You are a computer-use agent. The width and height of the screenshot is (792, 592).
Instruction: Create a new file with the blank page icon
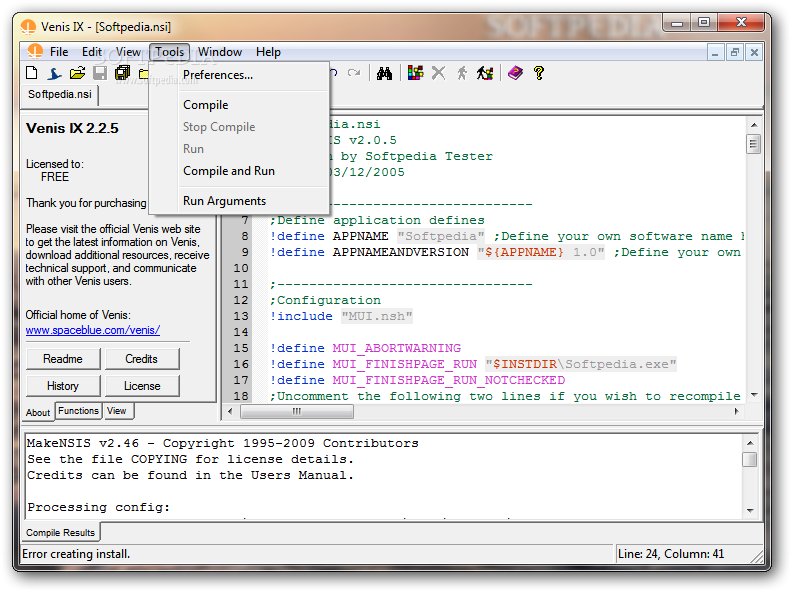tap(31, 73)
